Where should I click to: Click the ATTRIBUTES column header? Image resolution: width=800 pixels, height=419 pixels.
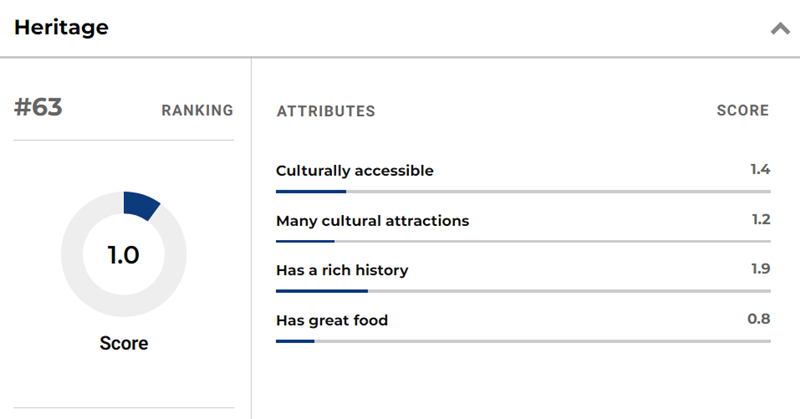coord(326,111)
